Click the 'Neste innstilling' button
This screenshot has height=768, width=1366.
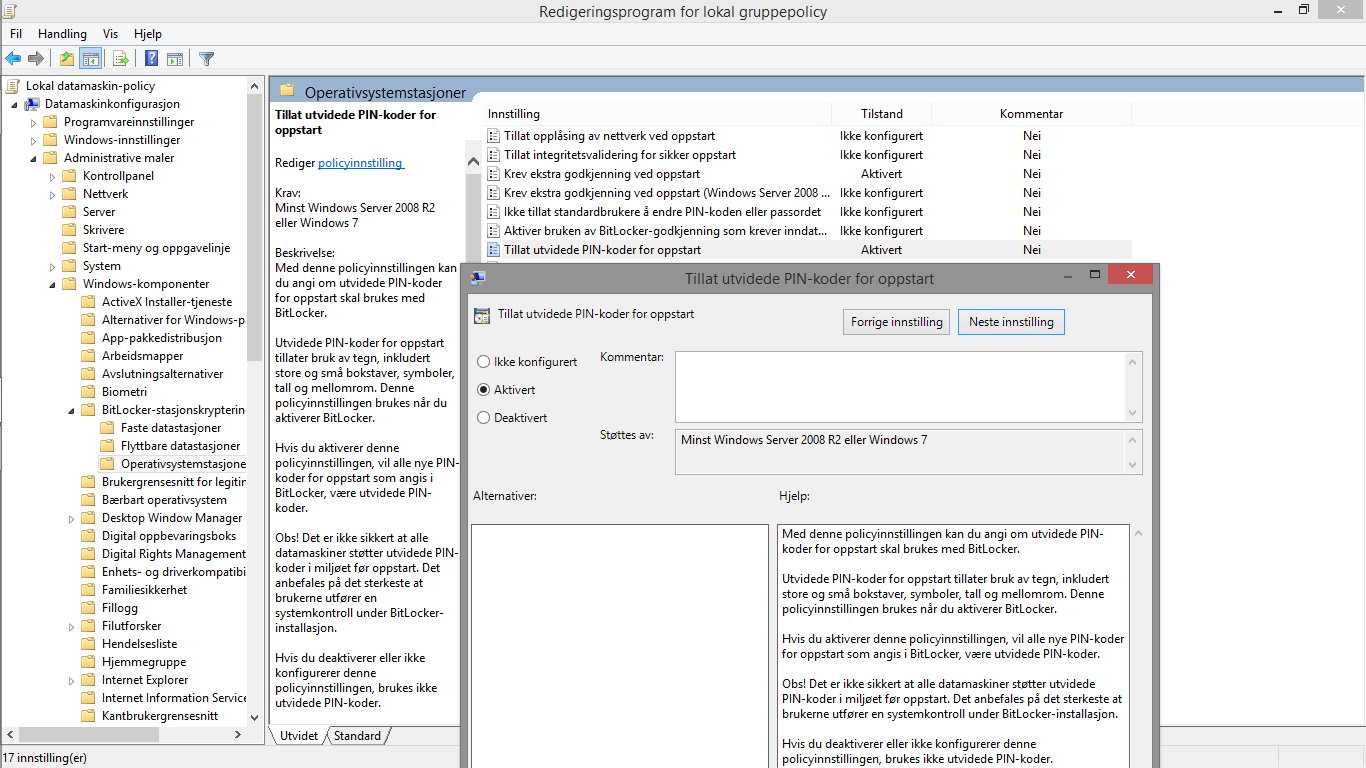point(1011,322)
